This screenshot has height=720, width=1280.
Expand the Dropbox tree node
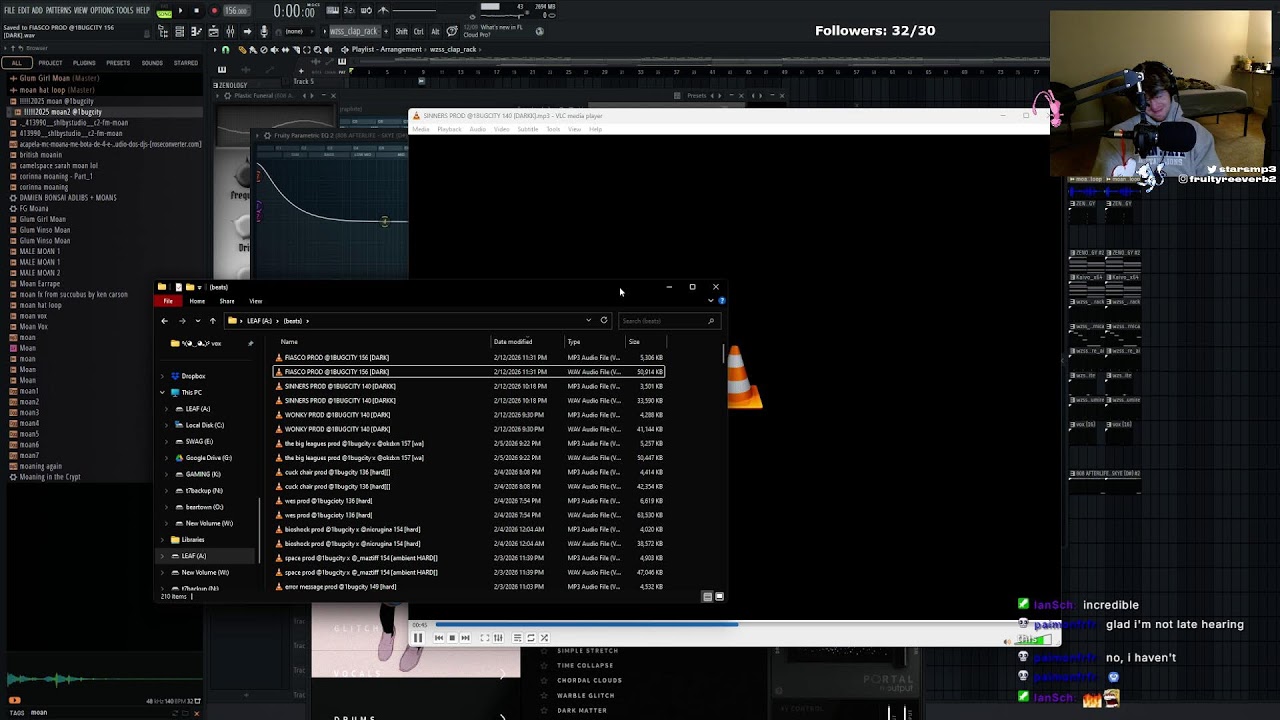pyautogui.click(x=162, y=376)
